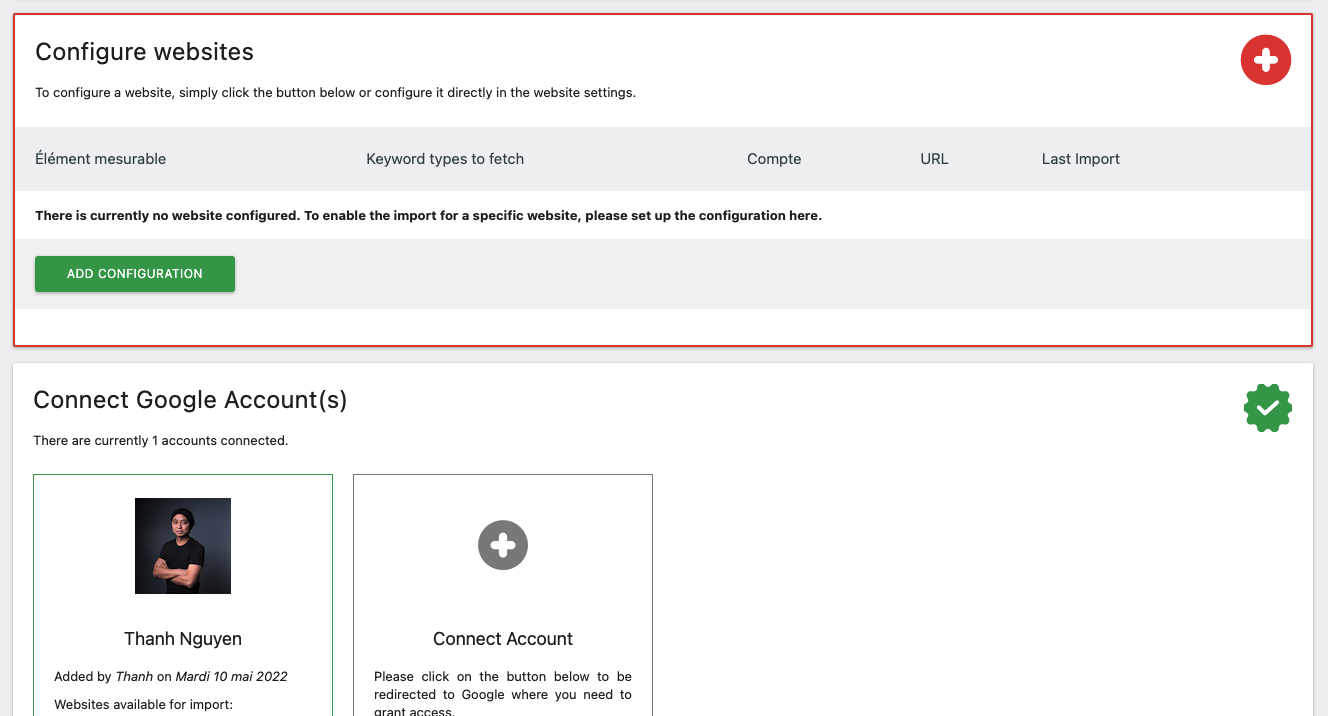Click the Élément mesurable column header
This screenshot has height=716, width=1328.
(101, 159)
